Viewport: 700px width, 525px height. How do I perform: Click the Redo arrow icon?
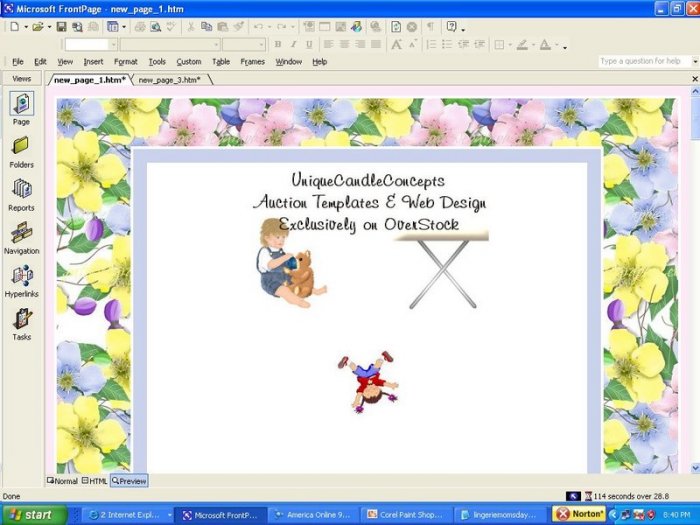point(281,27)
